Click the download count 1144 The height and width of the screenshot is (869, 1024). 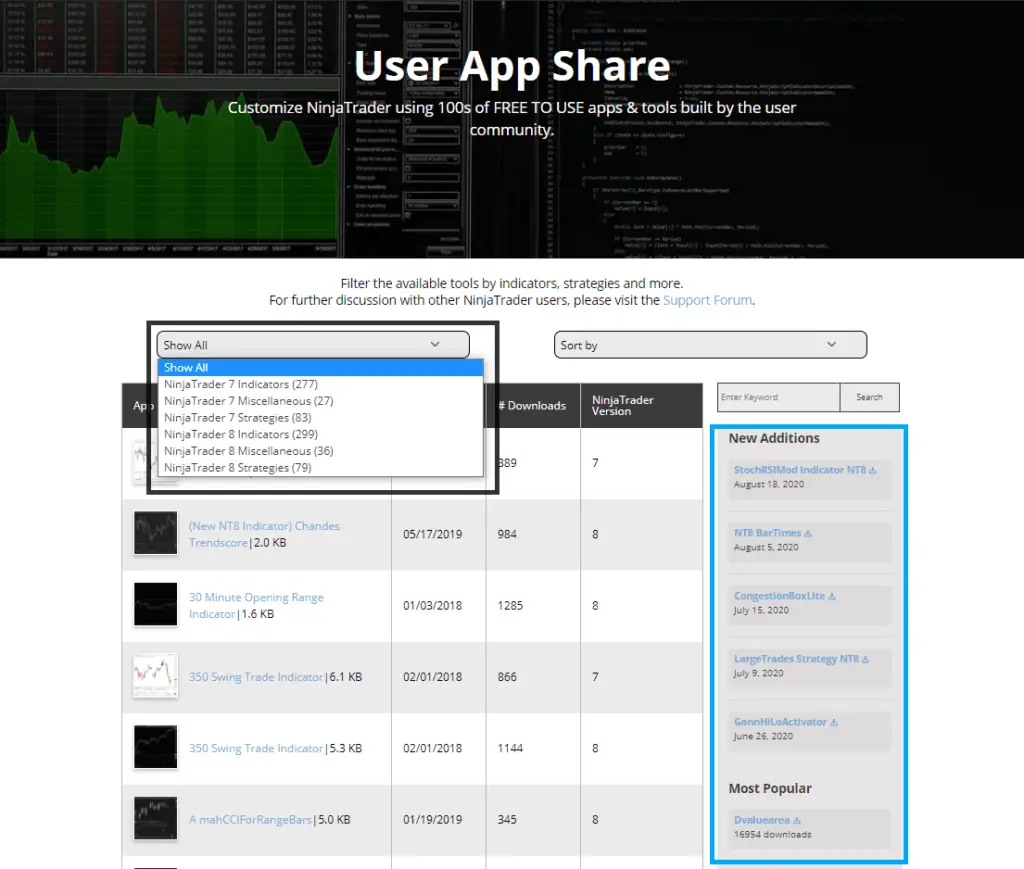(510, 748)
